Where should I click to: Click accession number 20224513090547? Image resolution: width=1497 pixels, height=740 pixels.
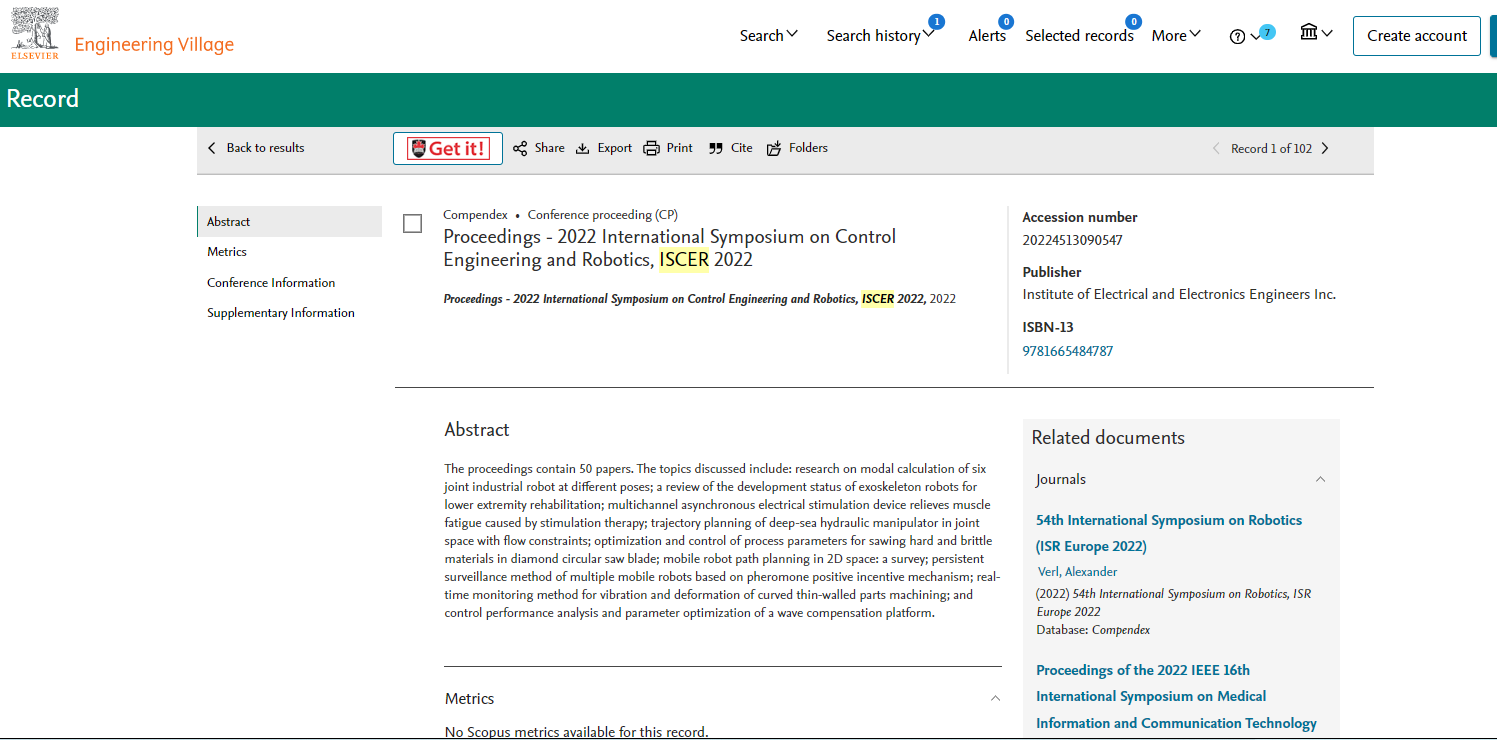(x=1072, y=240)
